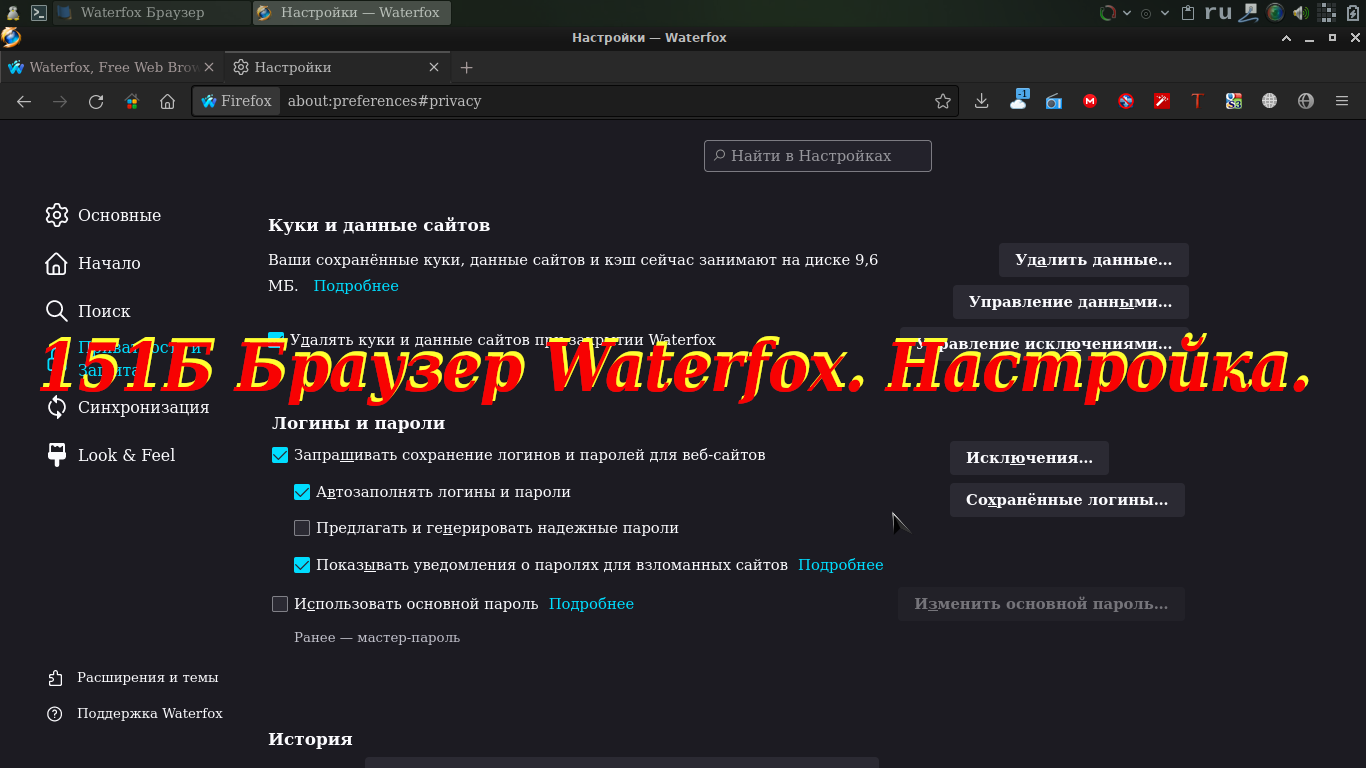Open the red T extension

click(x=1197, y=101)
